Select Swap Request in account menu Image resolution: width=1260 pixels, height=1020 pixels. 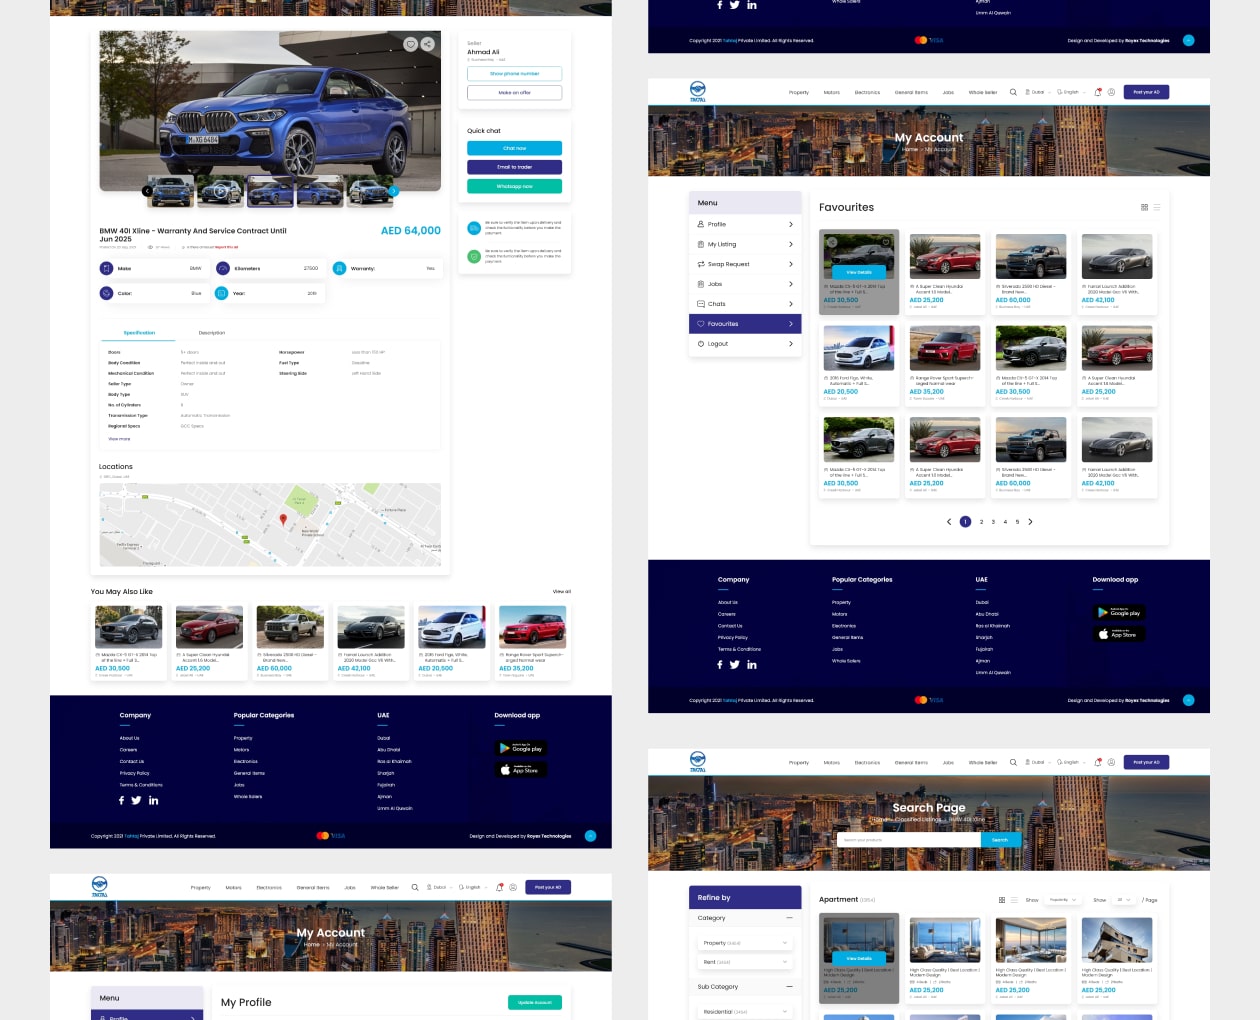pyautogui.click(x=745, y=264)
